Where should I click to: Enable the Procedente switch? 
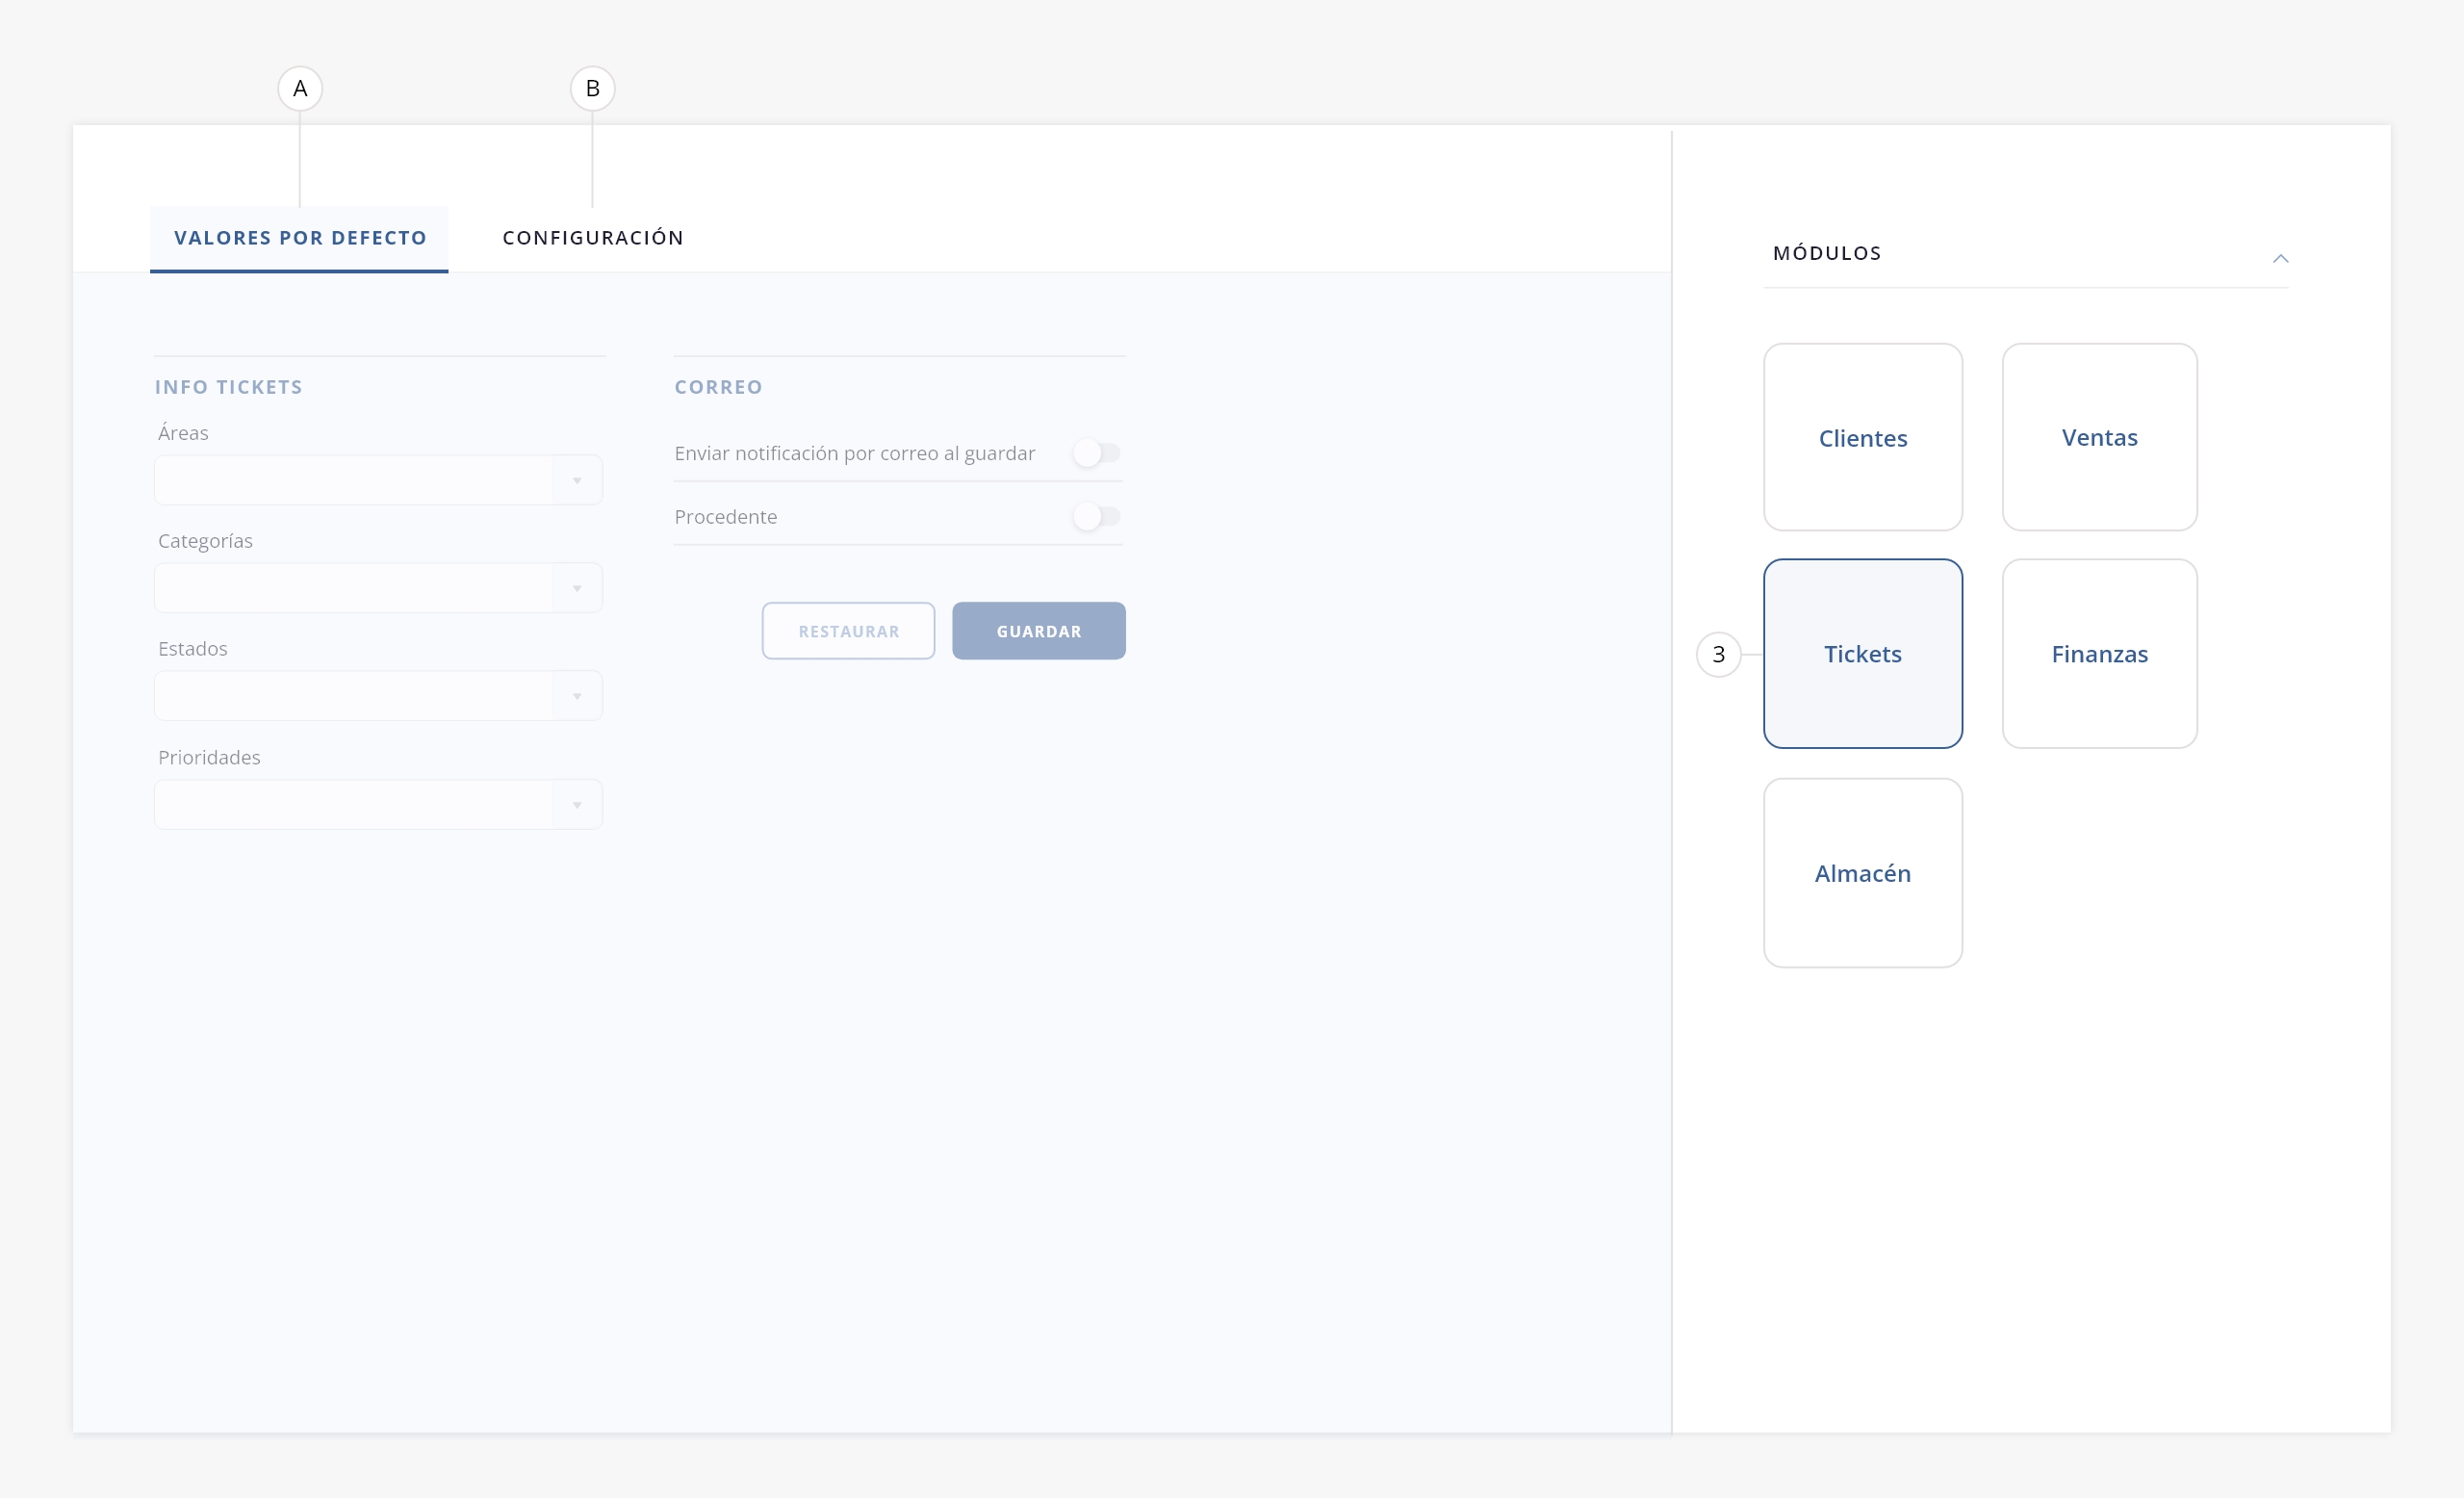click(1096, 516)
